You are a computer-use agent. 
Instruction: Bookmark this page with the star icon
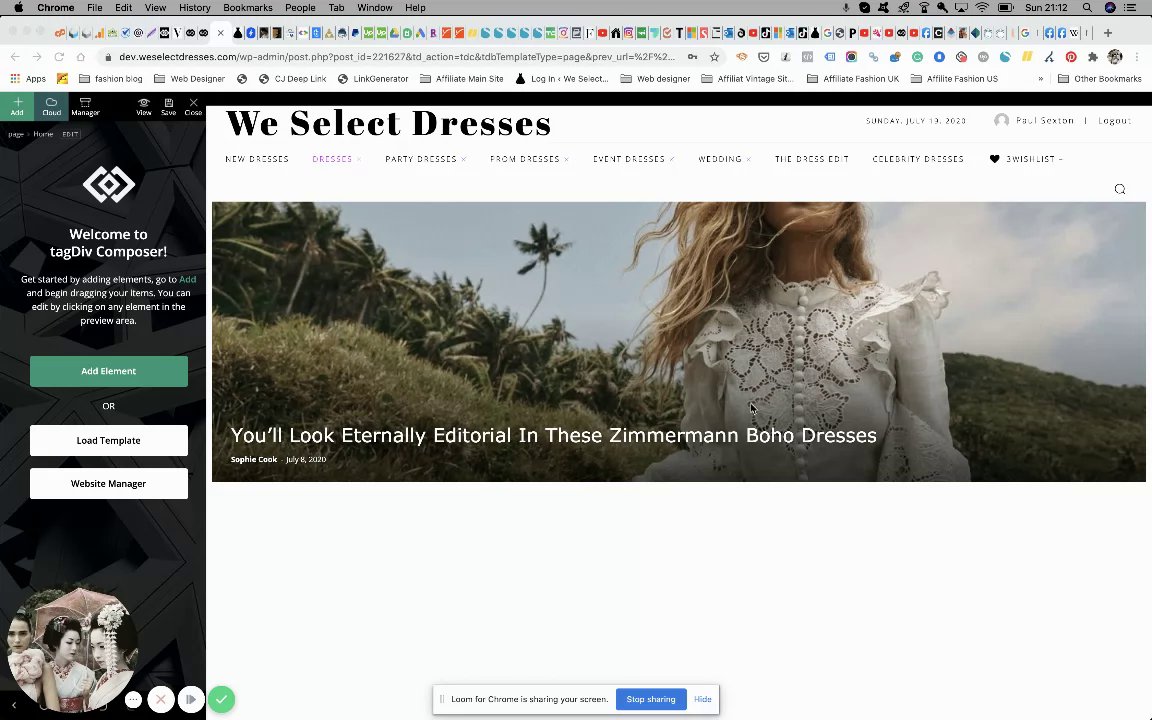point(714,57)
